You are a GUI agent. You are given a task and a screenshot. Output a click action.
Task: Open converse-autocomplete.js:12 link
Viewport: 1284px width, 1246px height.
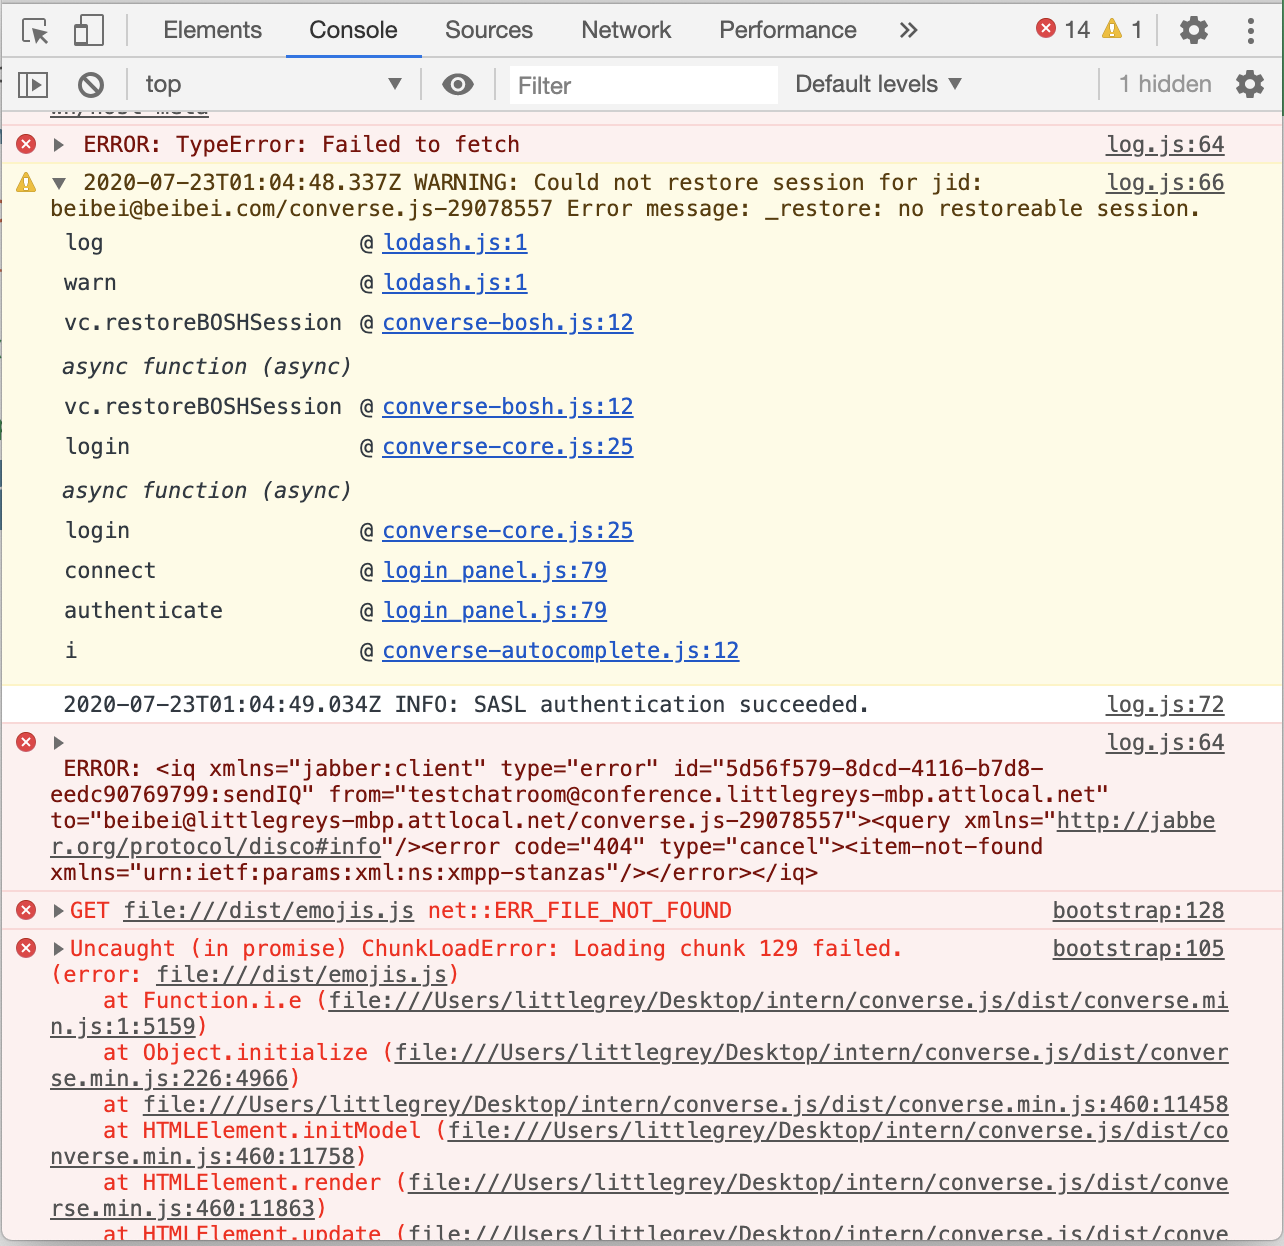click(561, 651)
